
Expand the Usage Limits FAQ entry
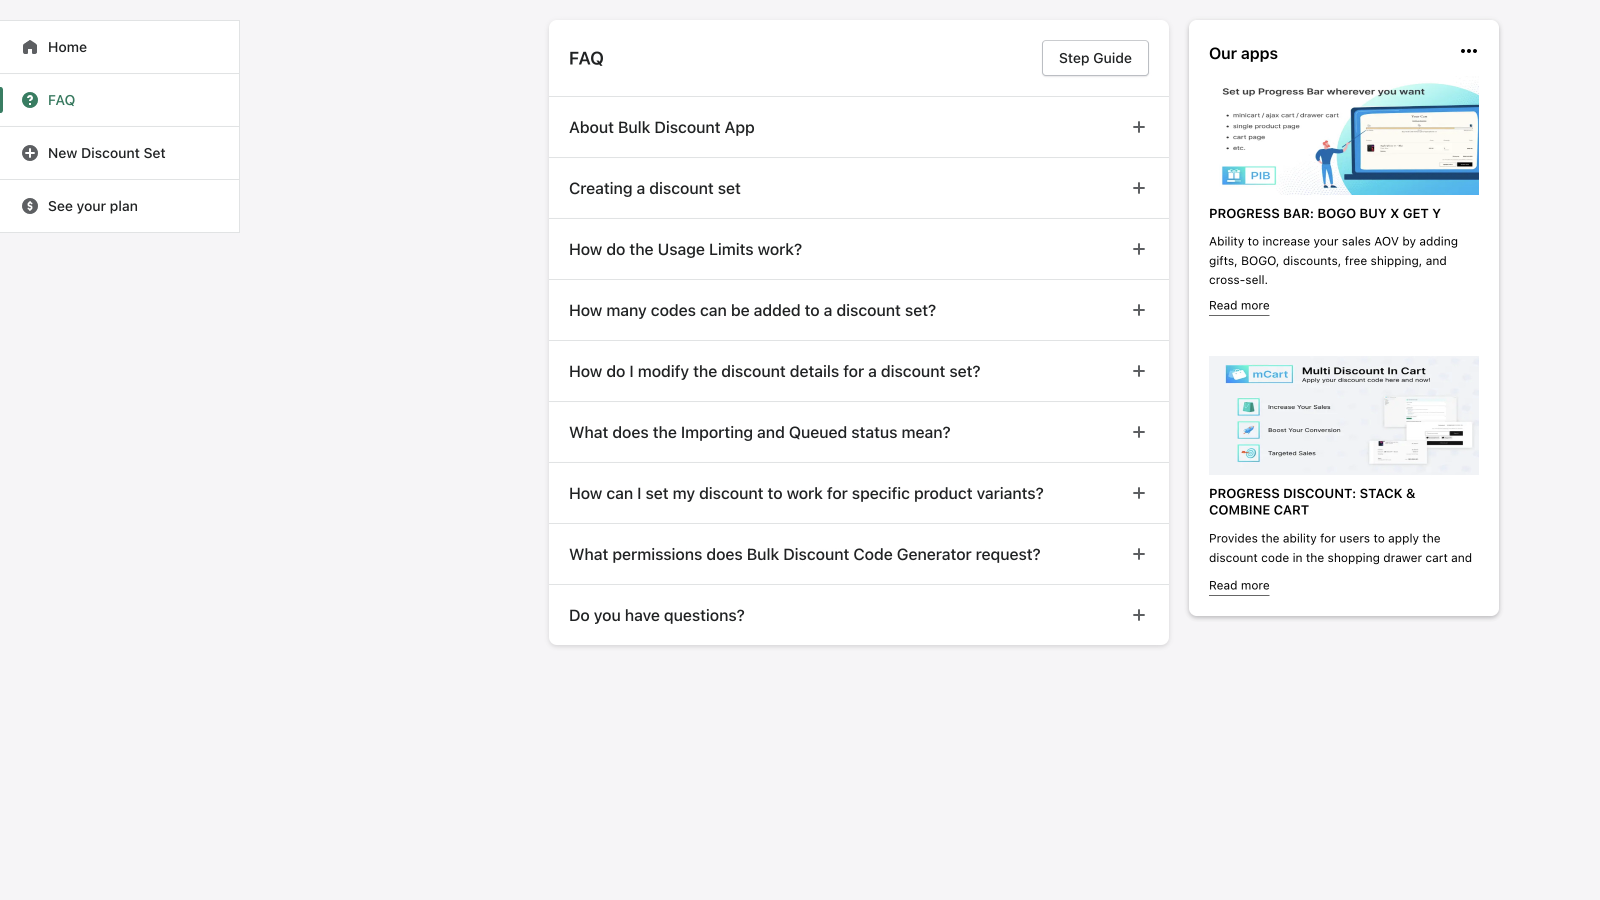pos(1138,249)
